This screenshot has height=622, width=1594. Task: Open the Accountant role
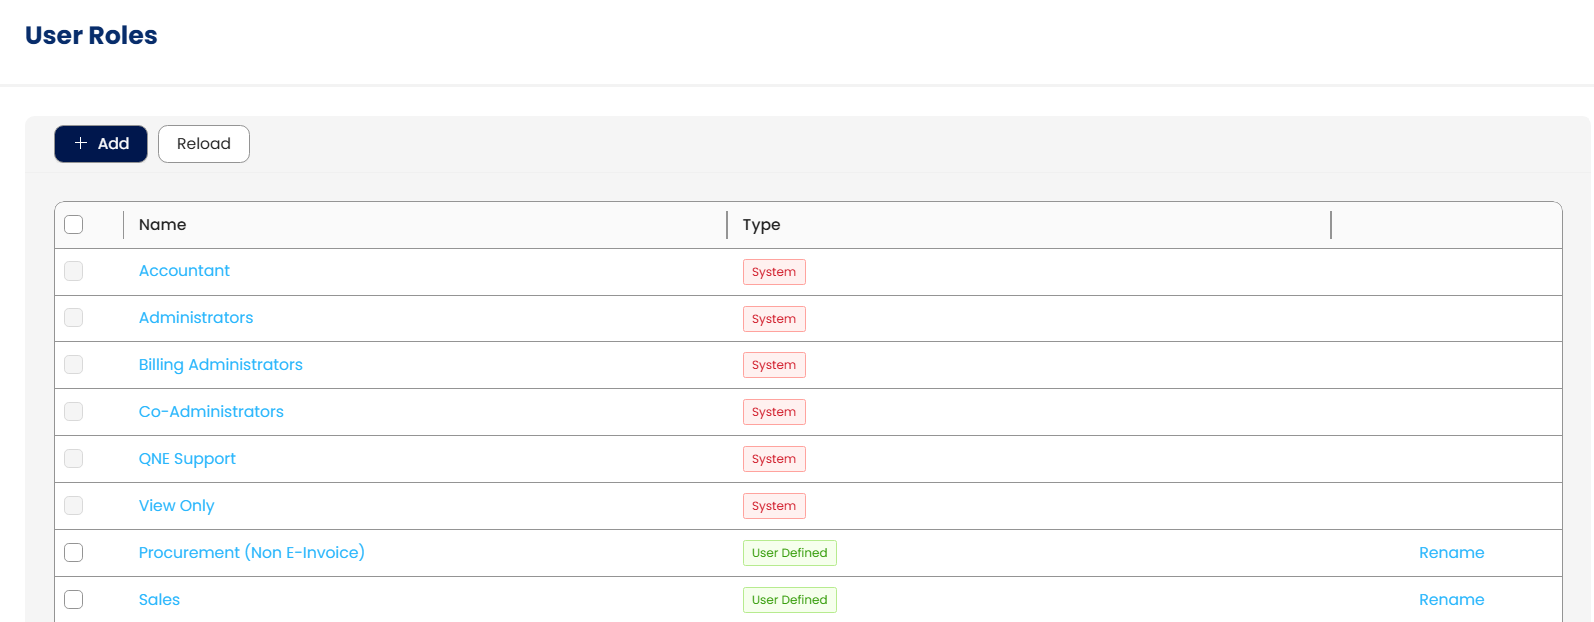click(184, 271)
